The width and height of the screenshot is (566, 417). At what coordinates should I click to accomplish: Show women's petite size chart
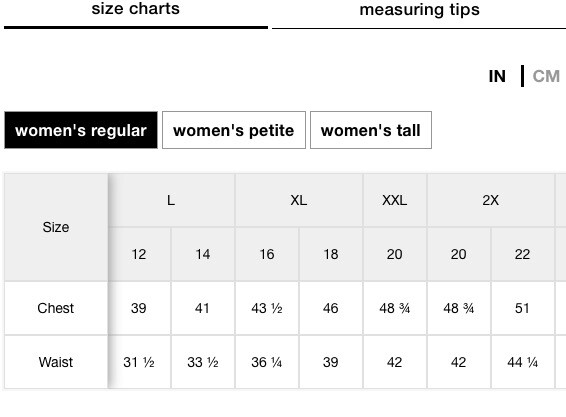click(234, 130)
